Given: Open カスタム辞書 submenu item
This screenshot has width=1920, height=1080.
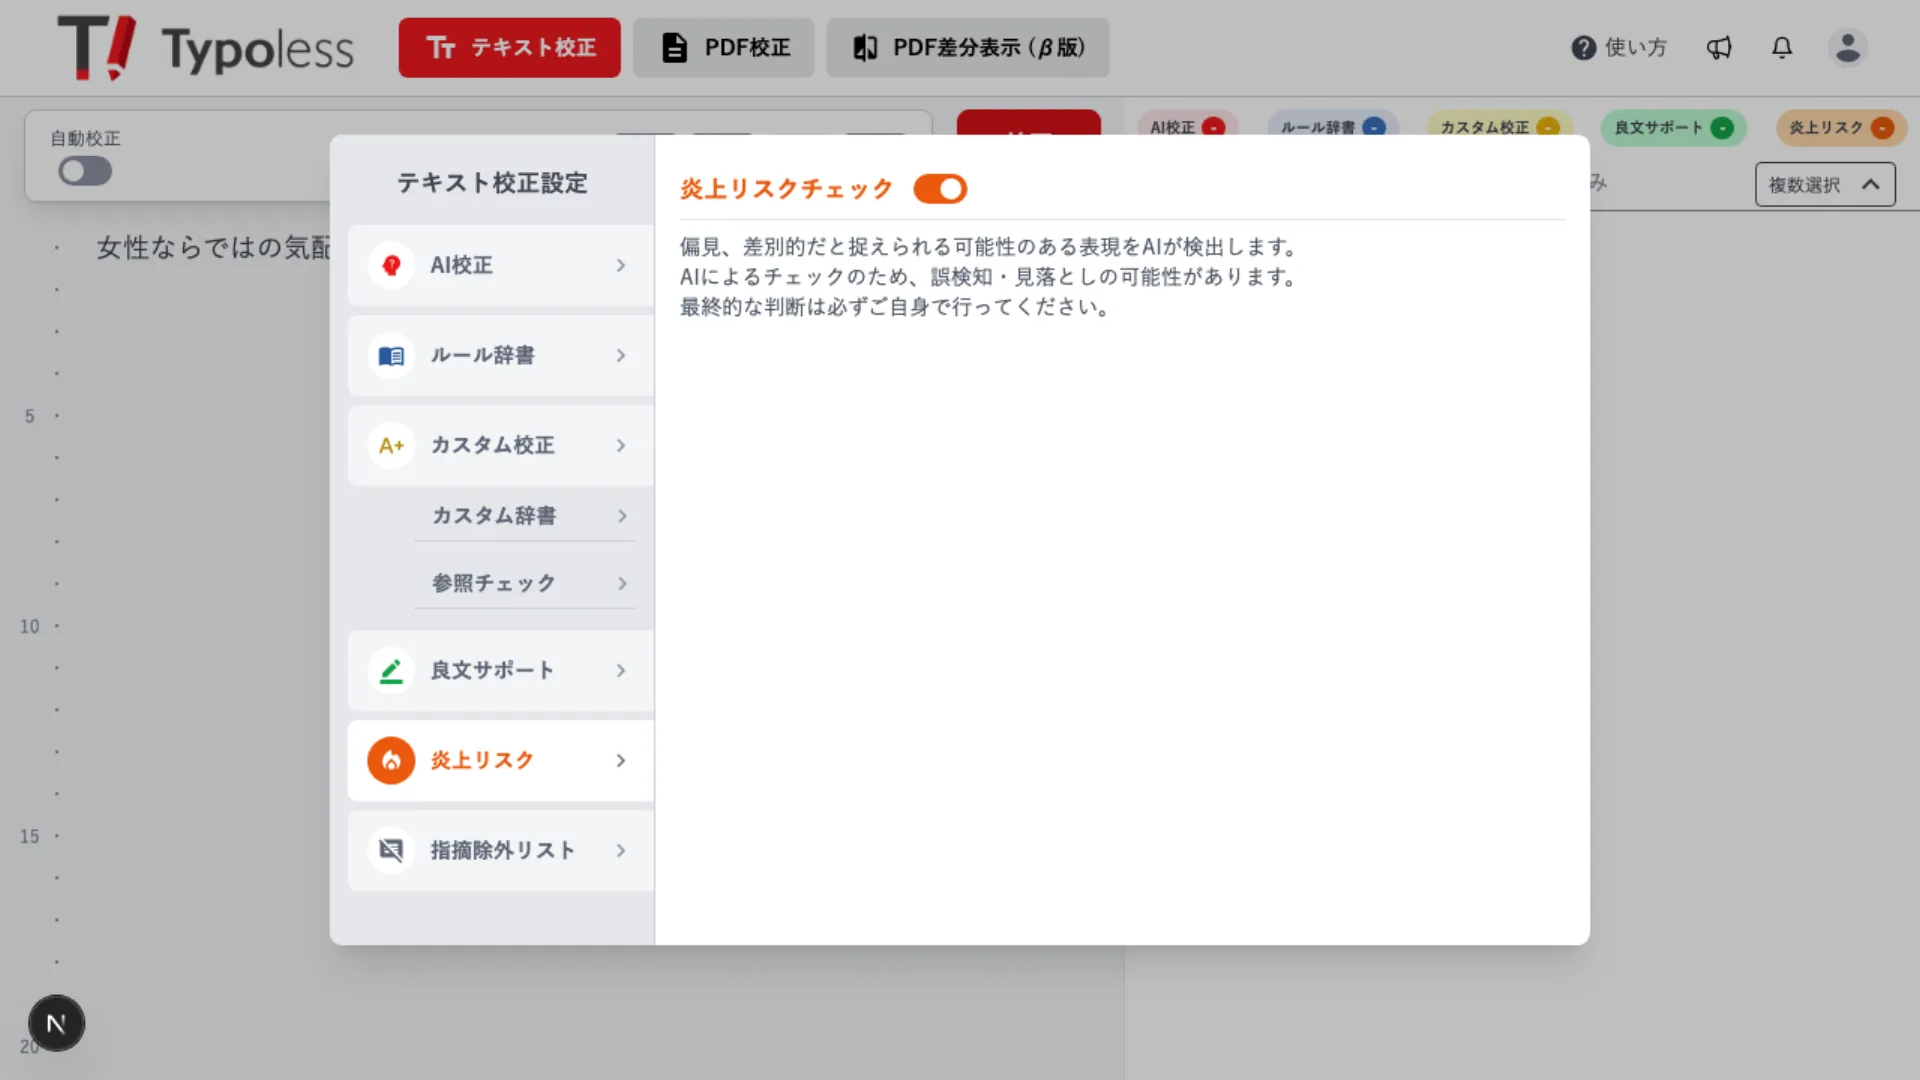Looking at the screenshot, I should click(x=525, y=516).
